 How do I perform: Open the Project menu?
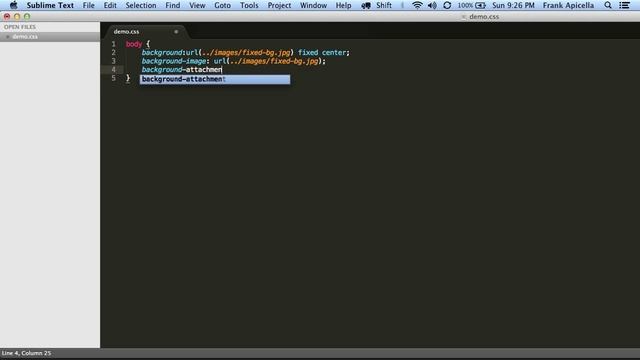coord(279,5)
